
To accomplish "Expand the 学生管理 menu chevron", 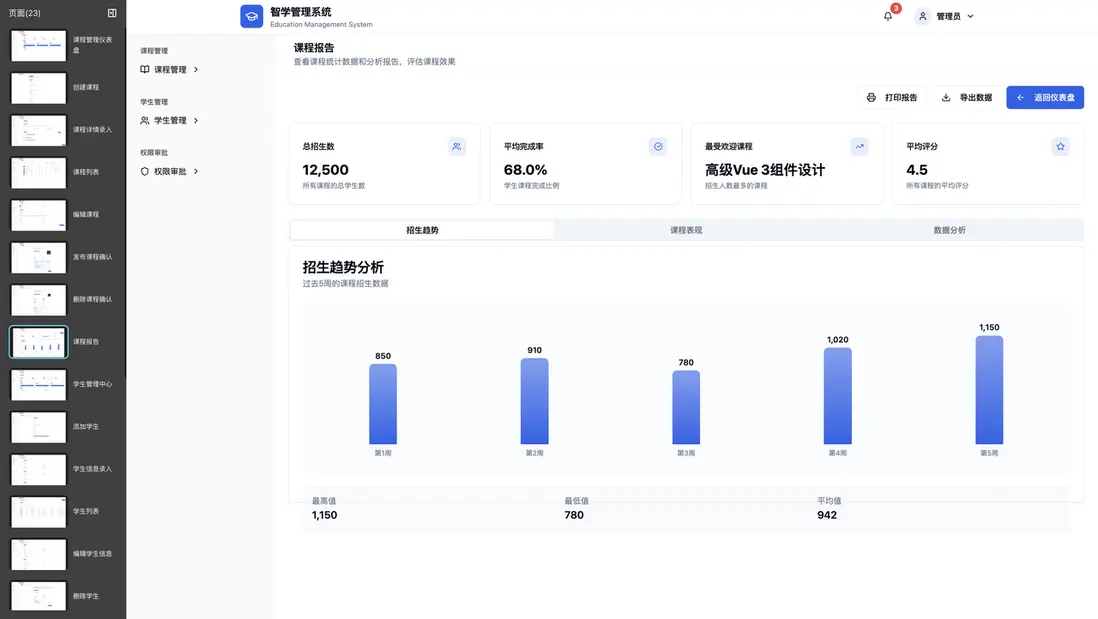I will click(196, 120).
